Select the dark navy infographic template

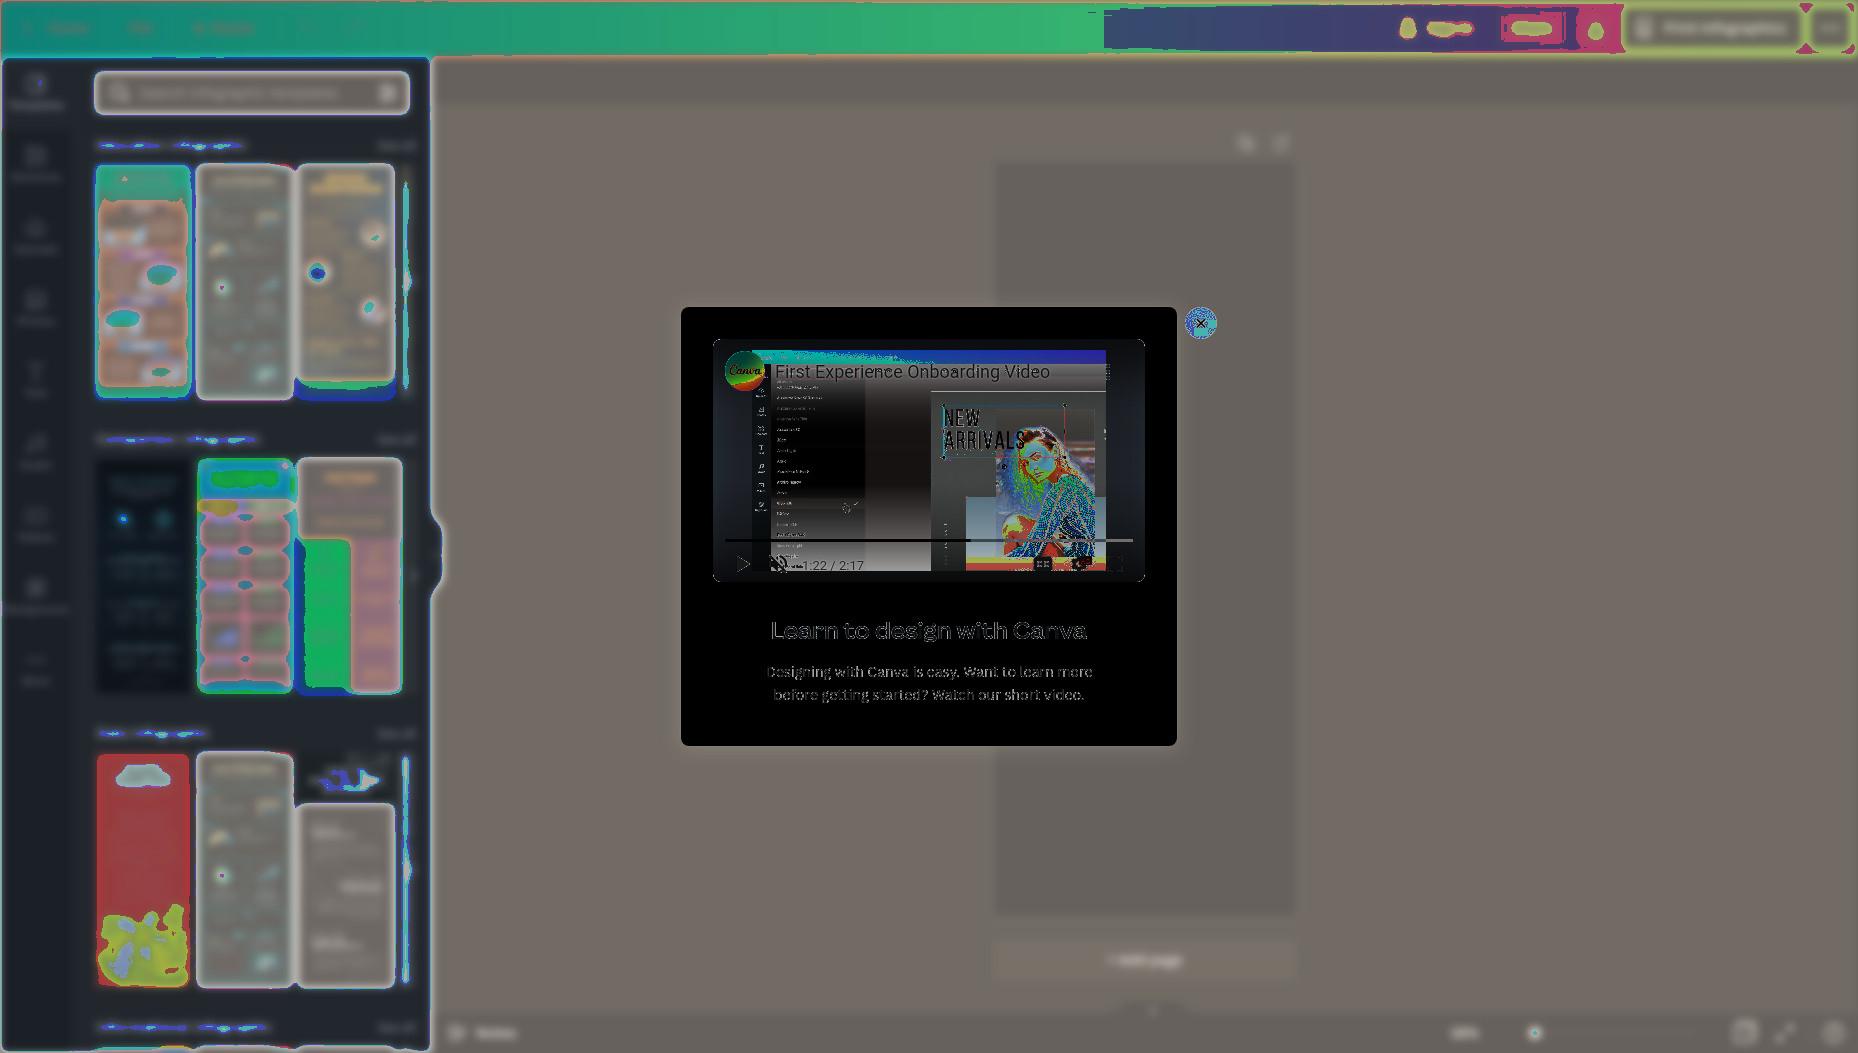click(143, 575)
